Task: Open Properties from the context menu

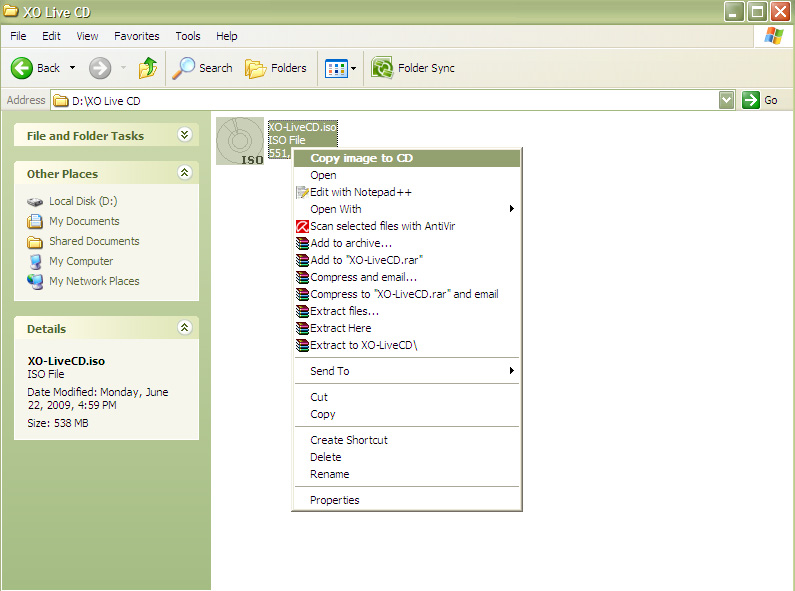Action: point(407,500)
